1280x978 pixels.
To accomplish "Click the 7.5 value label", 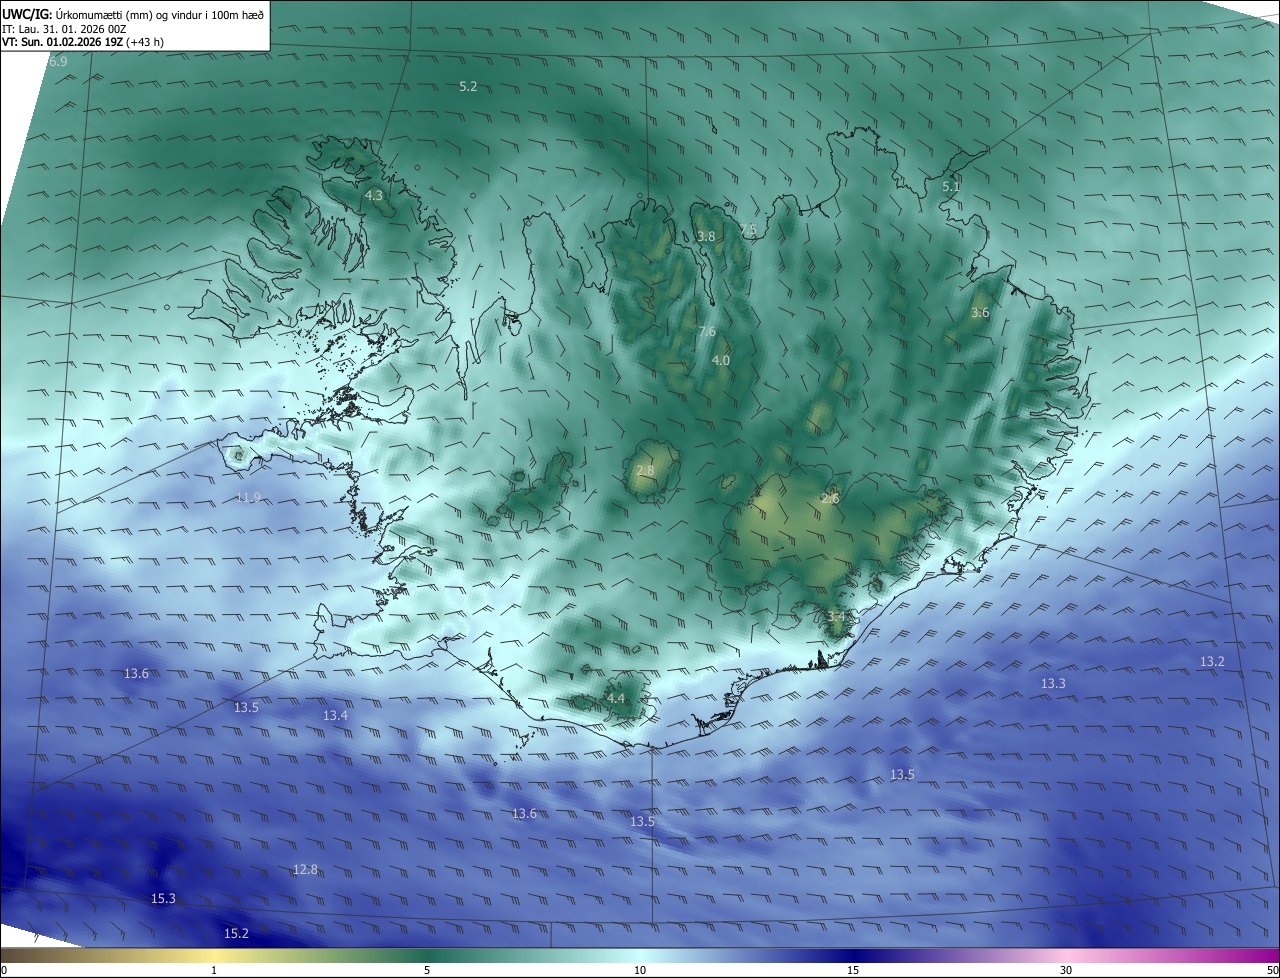I will [x=748, y=230].
